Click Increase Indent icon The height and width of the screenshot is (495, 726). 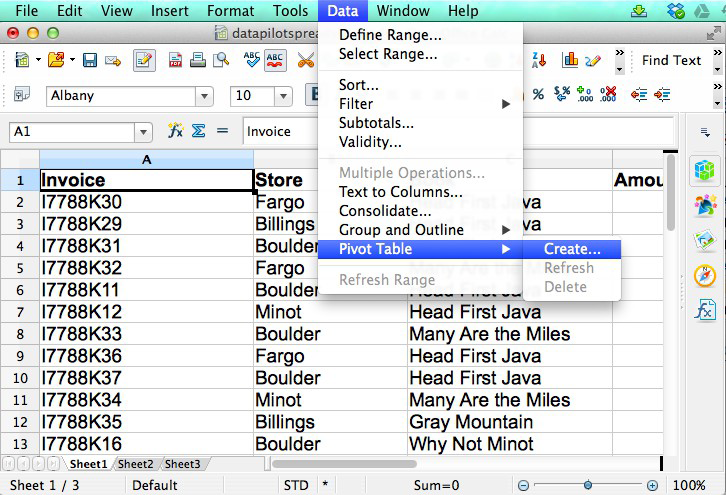pos(662,95)
